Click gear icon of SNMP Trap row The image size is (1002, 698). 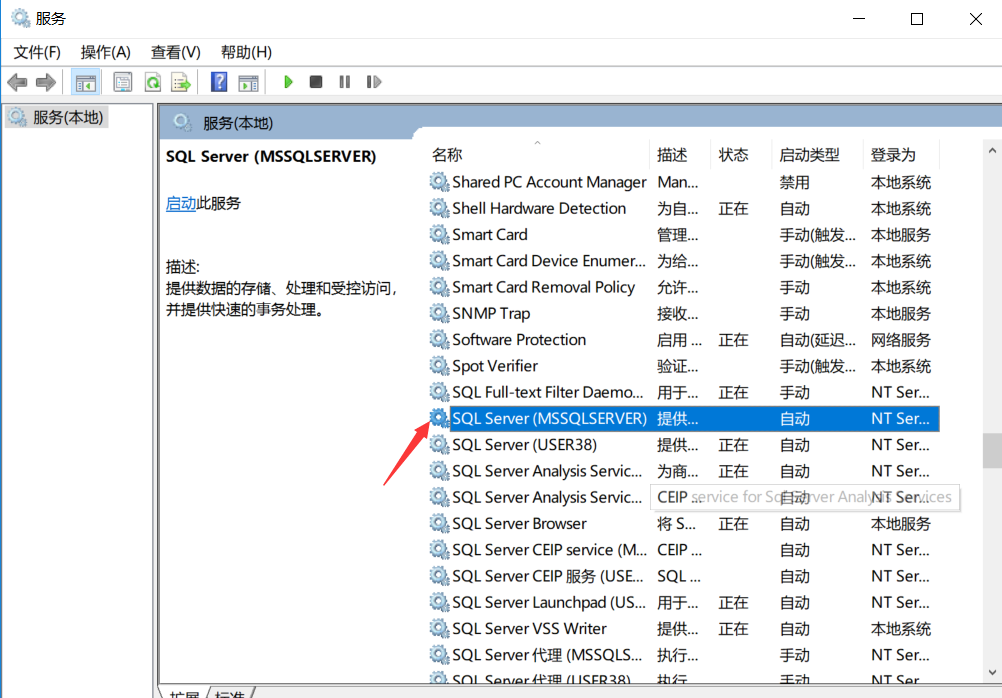(x=439, y=313)
